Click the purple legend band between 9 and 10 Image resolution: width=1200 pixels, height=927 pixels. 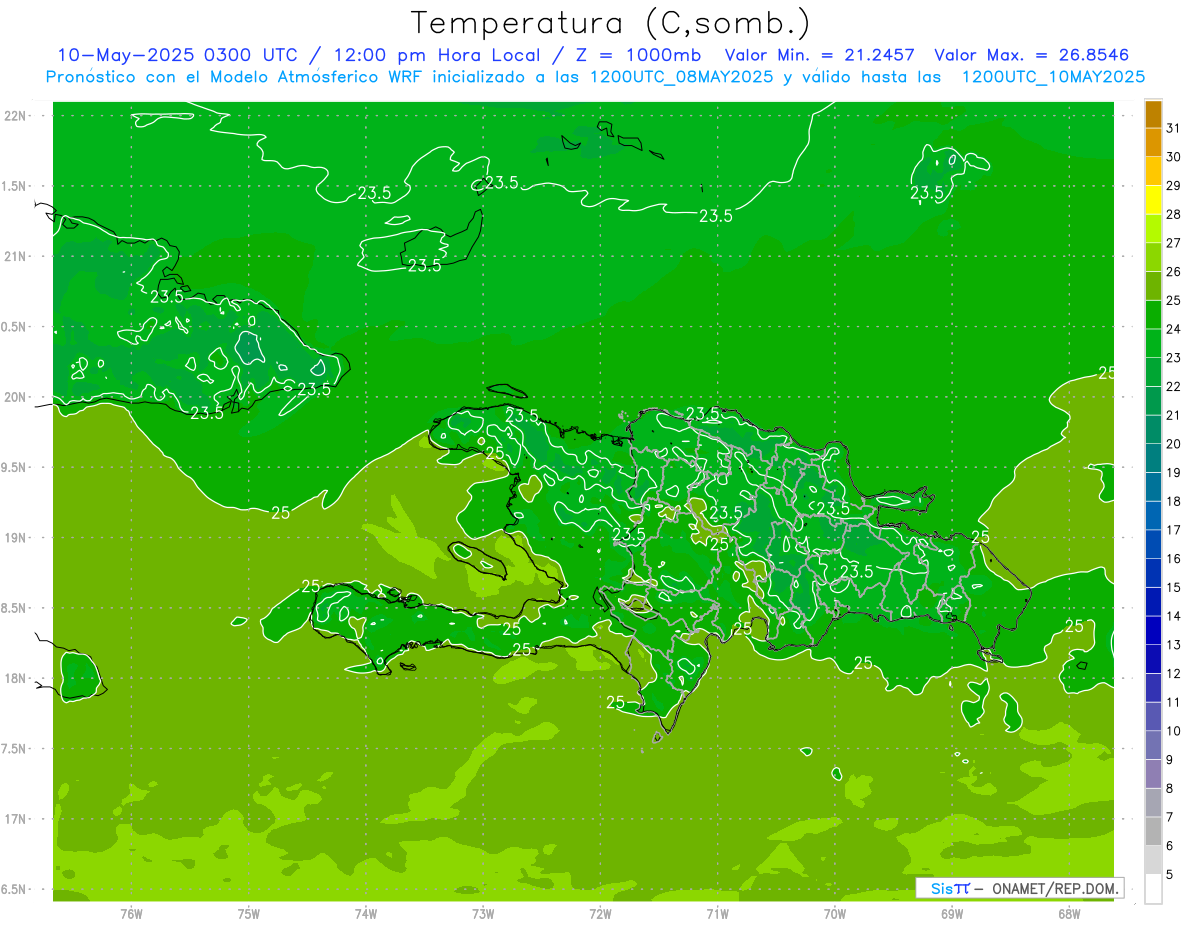click(x=1153, y=745)
